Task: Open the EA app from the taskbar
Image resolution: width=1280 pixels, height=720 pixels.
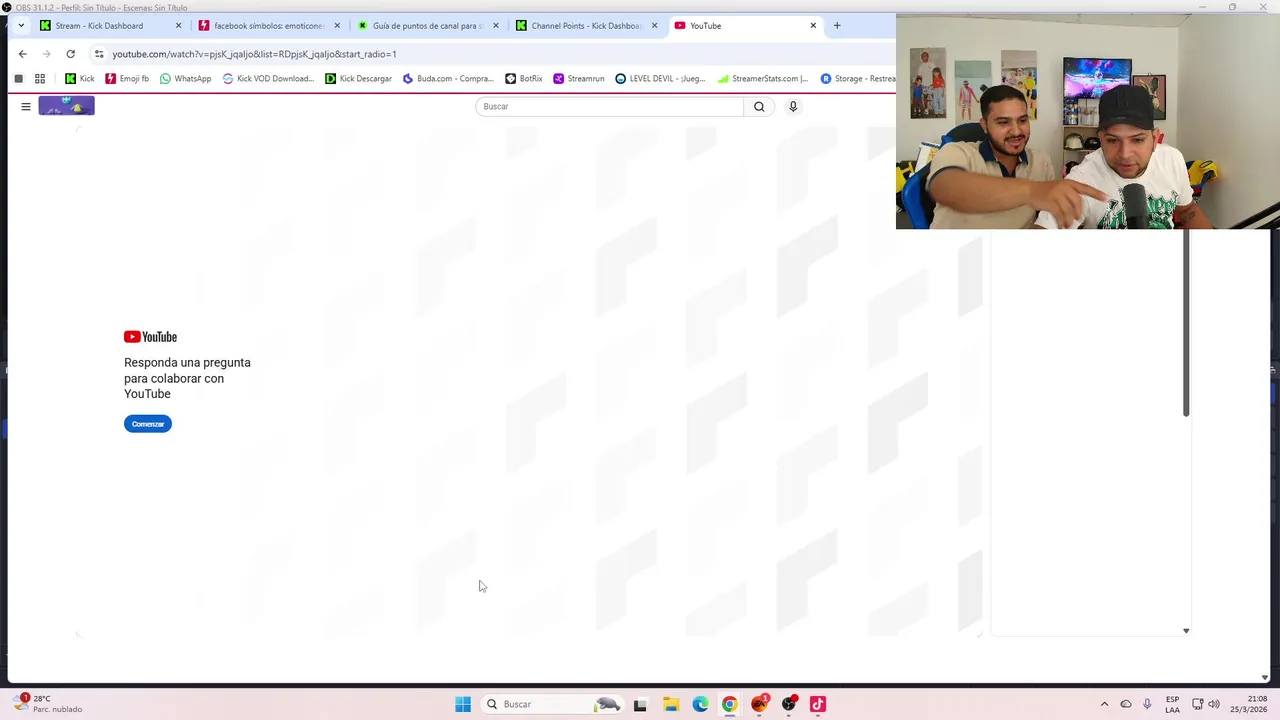Action: coord(760,704)
